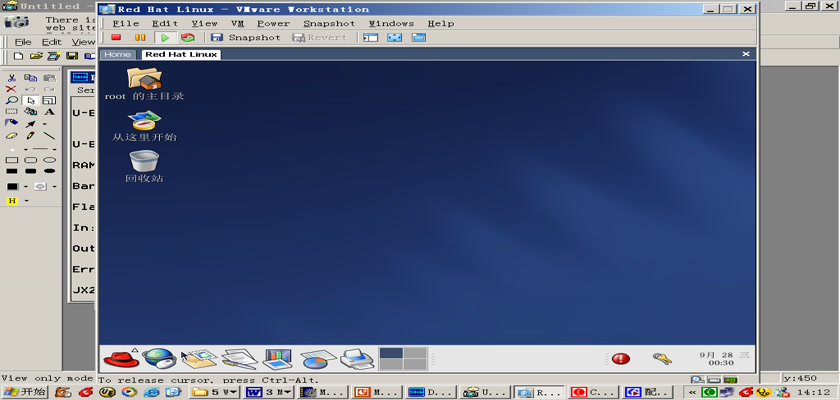The width and height of the screenshot is (840, 400).
Task: Open the VMware File menu
Action: [126, 24]
